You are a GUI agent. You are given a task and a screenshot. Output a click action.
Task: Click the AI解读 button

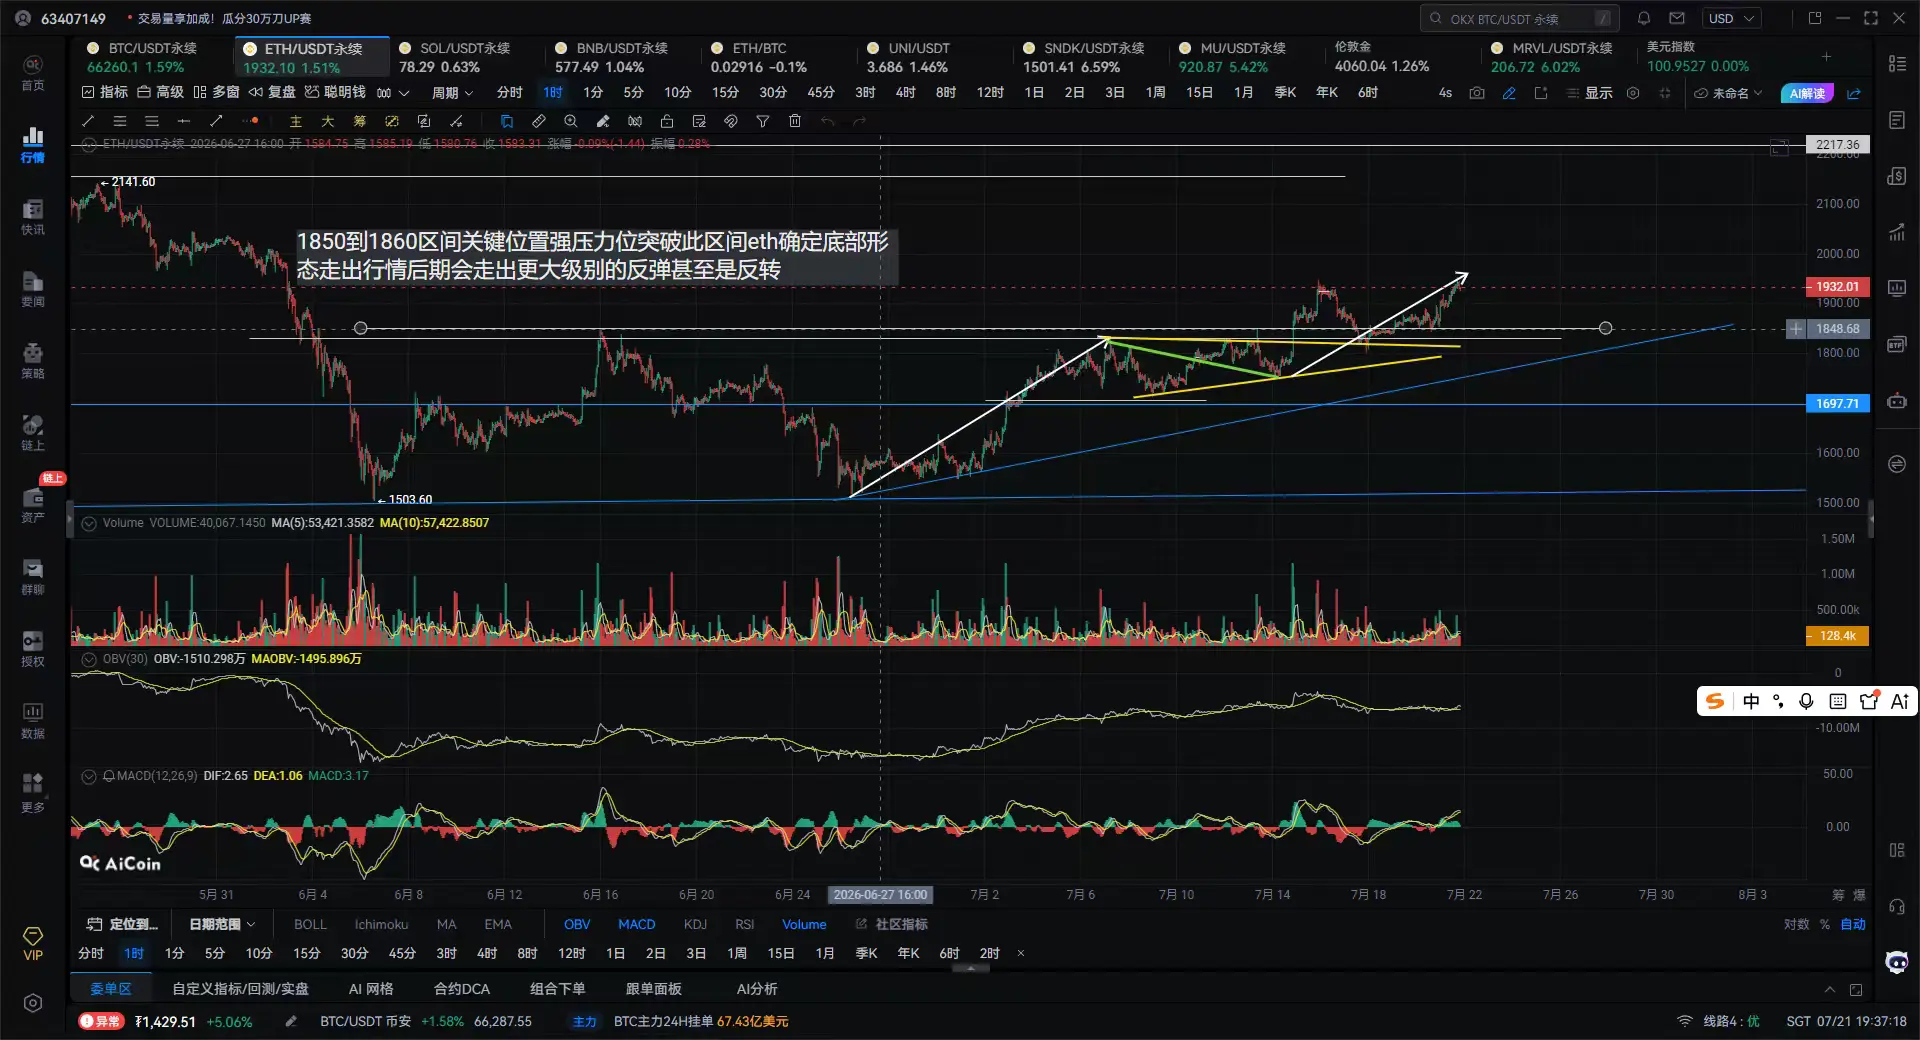click(x=1807, y=93)
